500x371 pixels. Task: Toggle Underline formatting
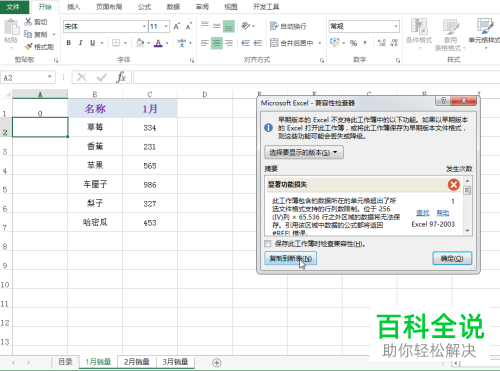click(93, 43)
